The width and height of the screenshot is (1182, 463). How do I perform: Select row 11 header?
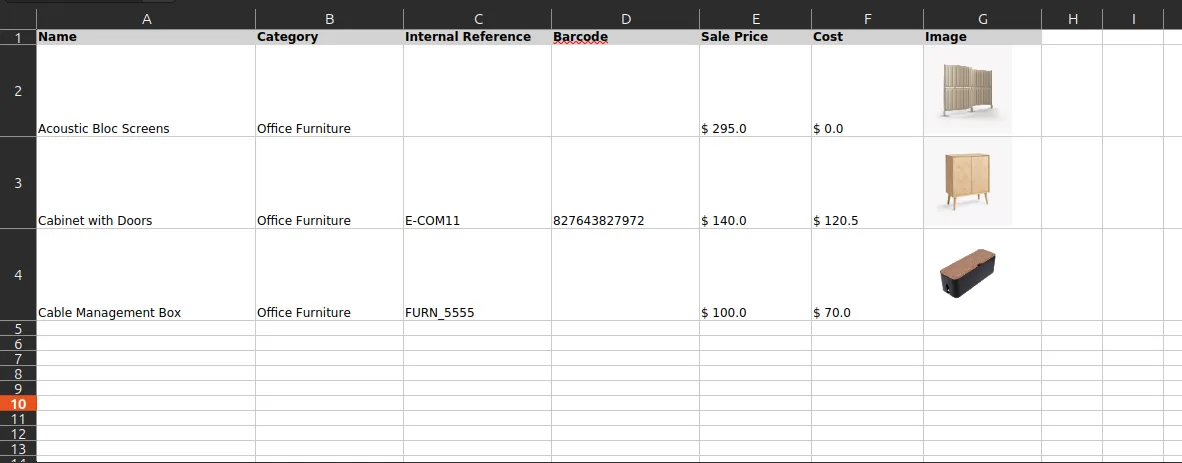point(18,419)
